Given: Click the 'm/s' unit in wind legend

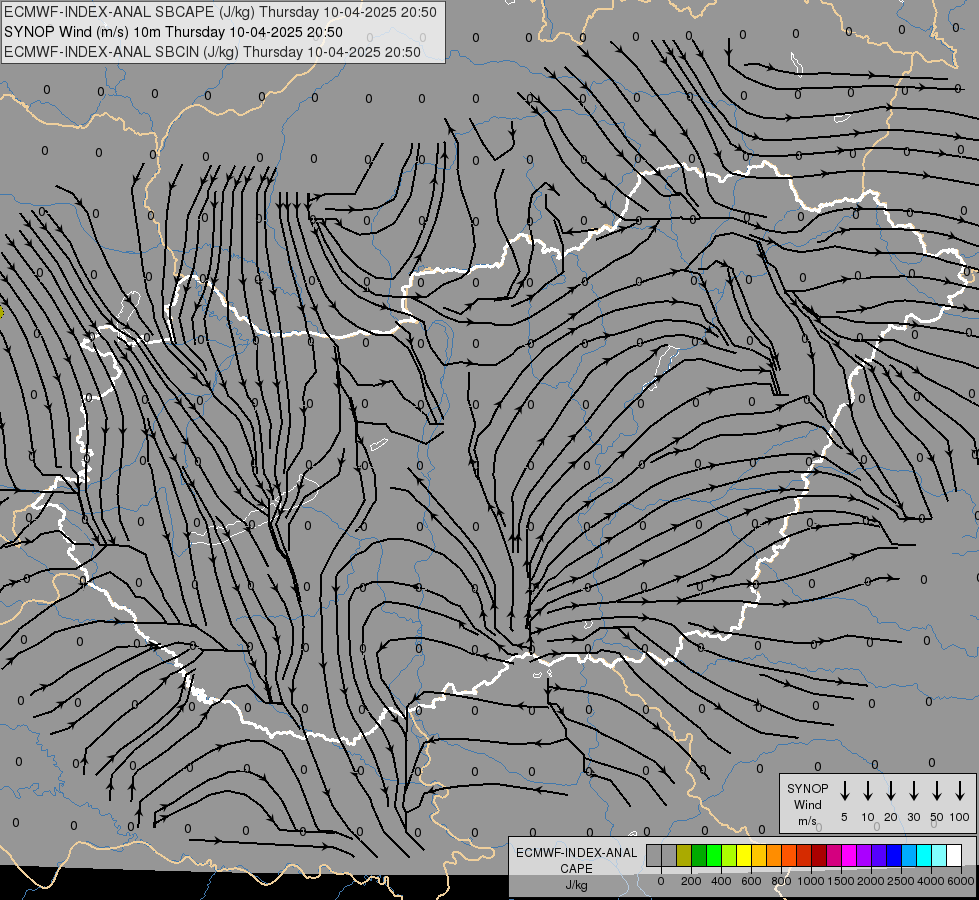Looking at the screenshot, I should point(807,821).
